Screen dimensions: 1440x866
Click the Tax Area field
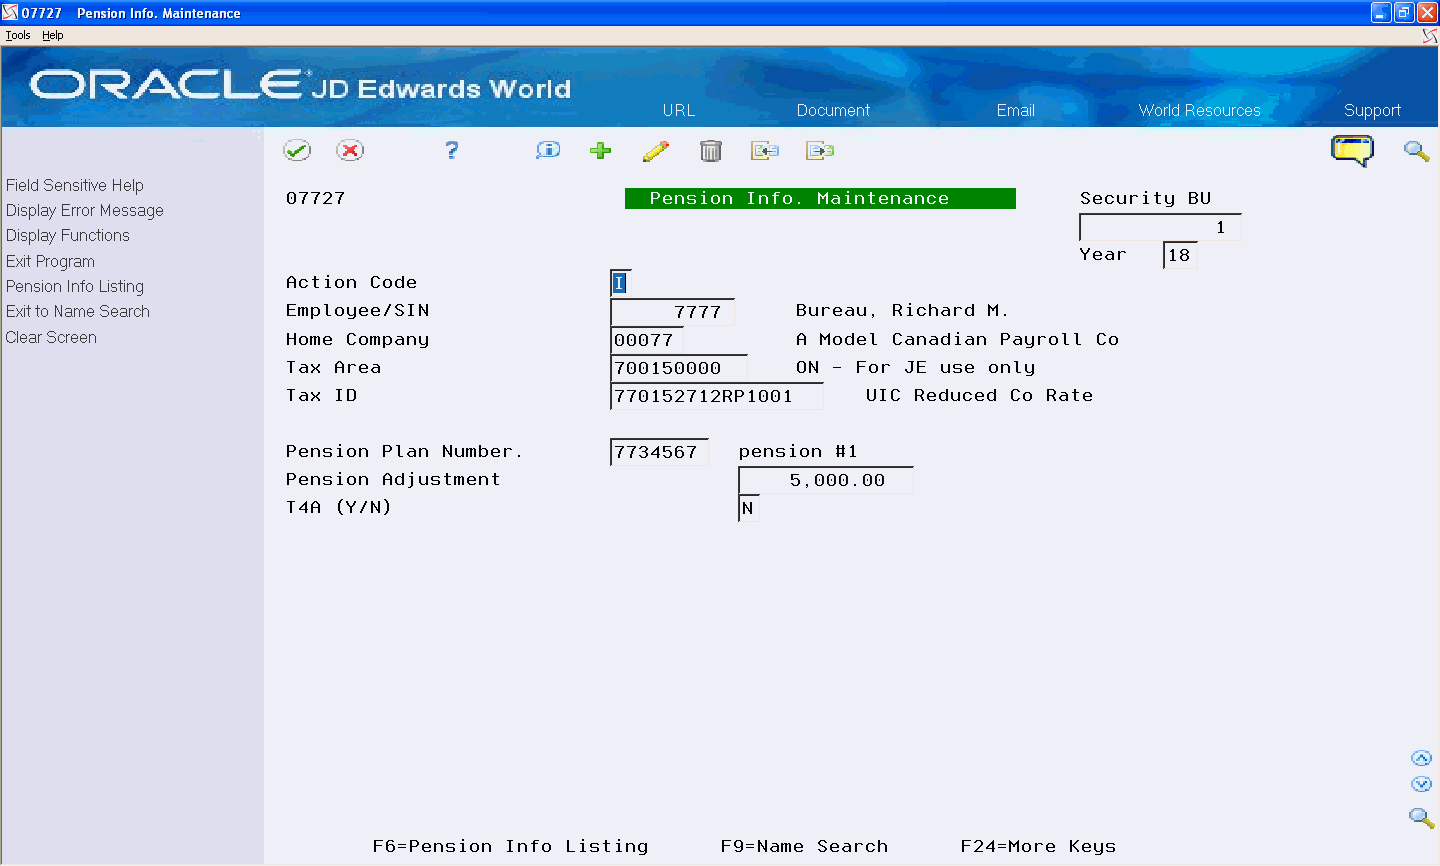[679, 368]
